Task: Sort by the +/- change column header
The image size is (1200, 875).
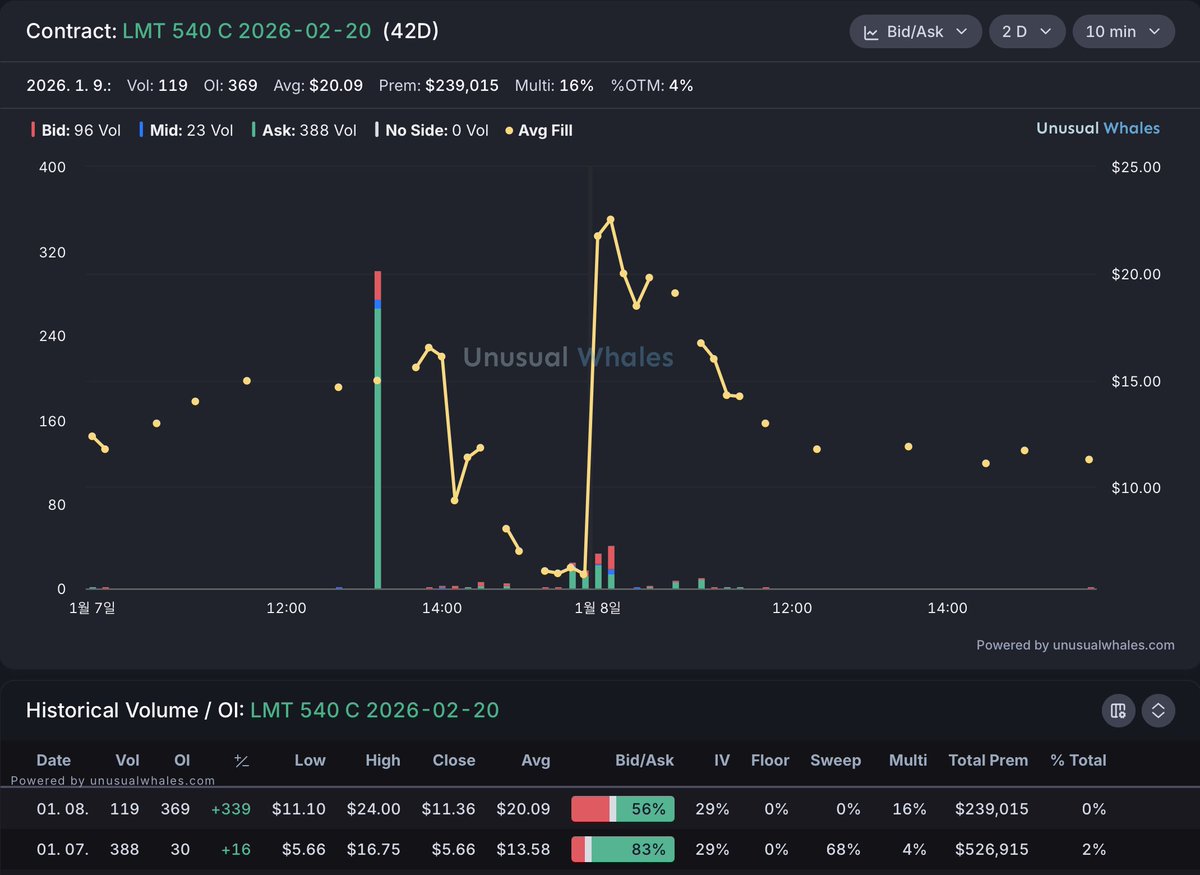Action: [x=241, y=761]
